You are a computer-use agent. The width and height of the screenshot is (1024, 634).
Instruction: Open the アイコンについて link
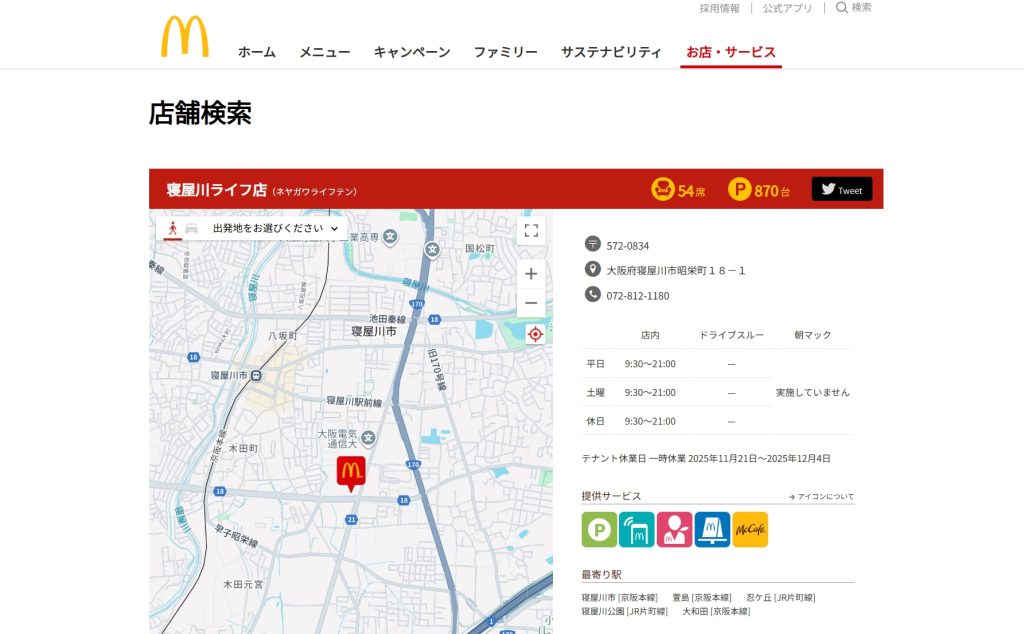pos(821,496)
